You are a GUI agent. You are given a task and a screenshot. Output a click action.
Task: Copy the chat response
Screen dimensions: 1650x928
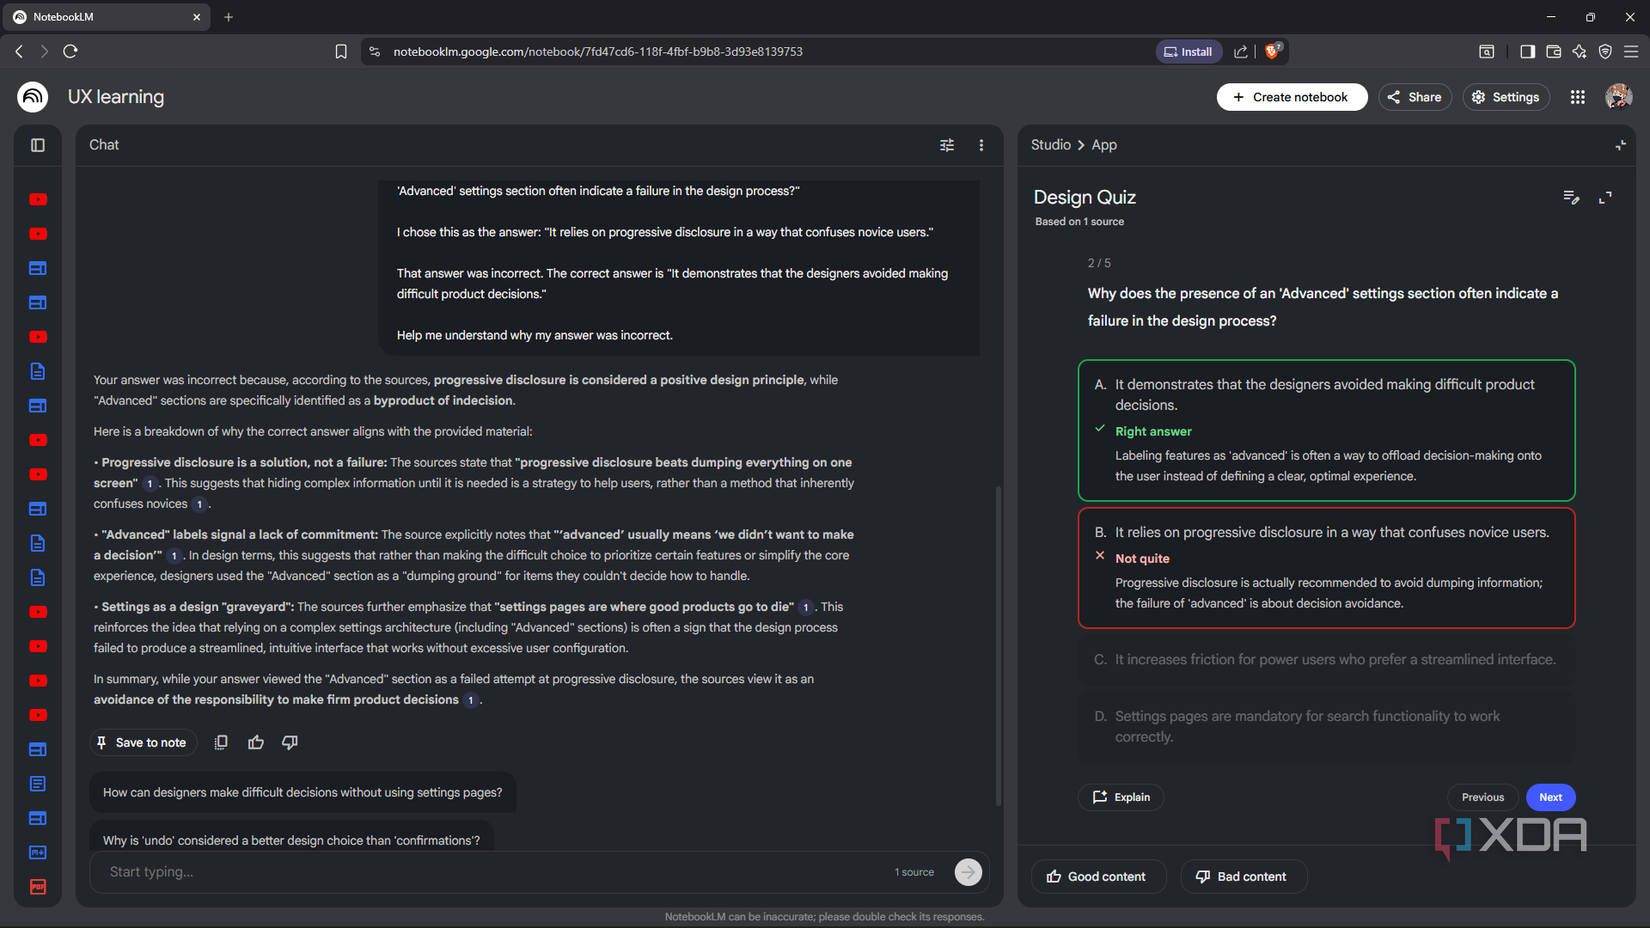221,742
